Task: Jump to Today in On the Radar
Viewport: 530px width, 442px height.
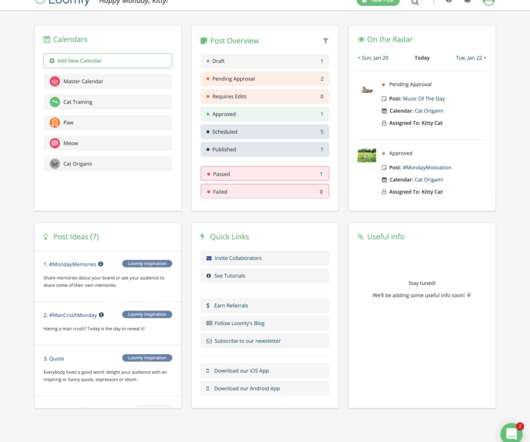Action: pyautogui.click(x=422, y=58)
